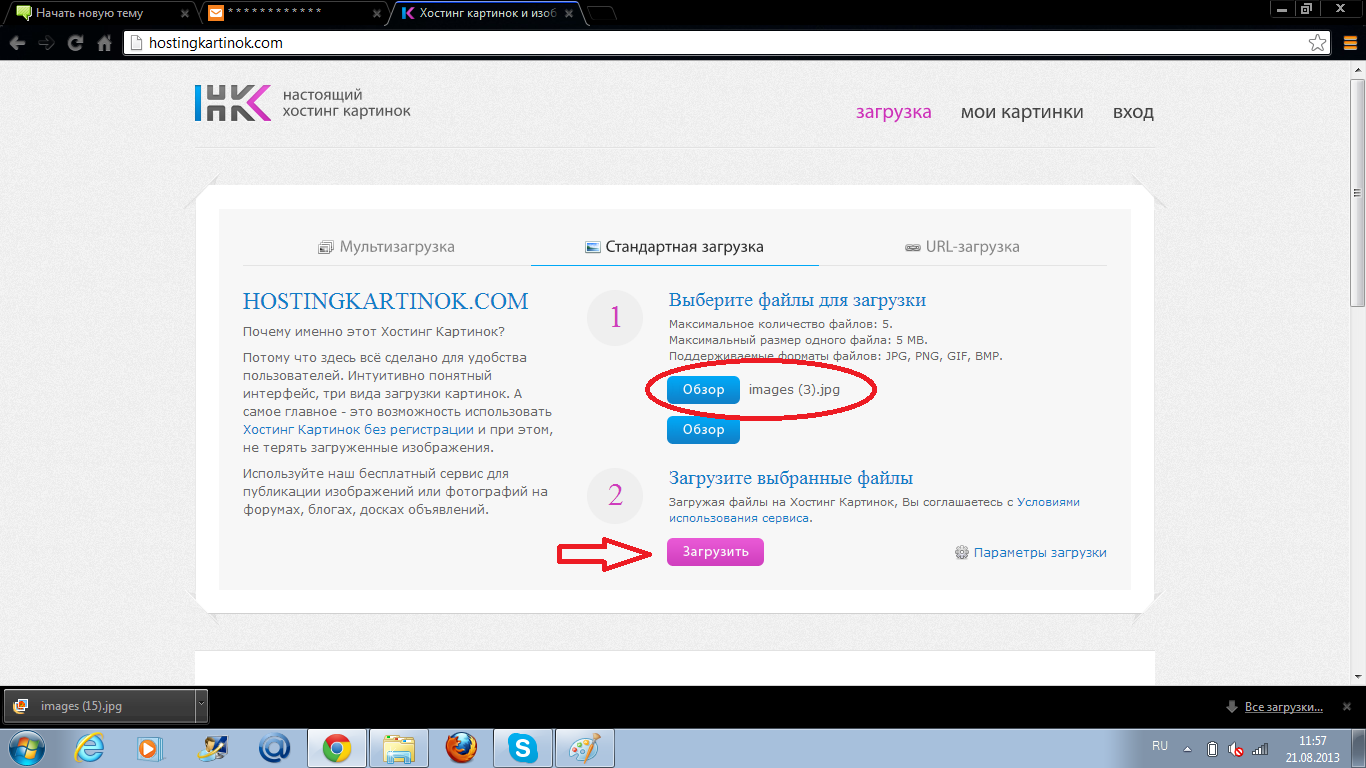
Task: Click the second Обзор button with no file selected
Action: [x=703, y=430]
